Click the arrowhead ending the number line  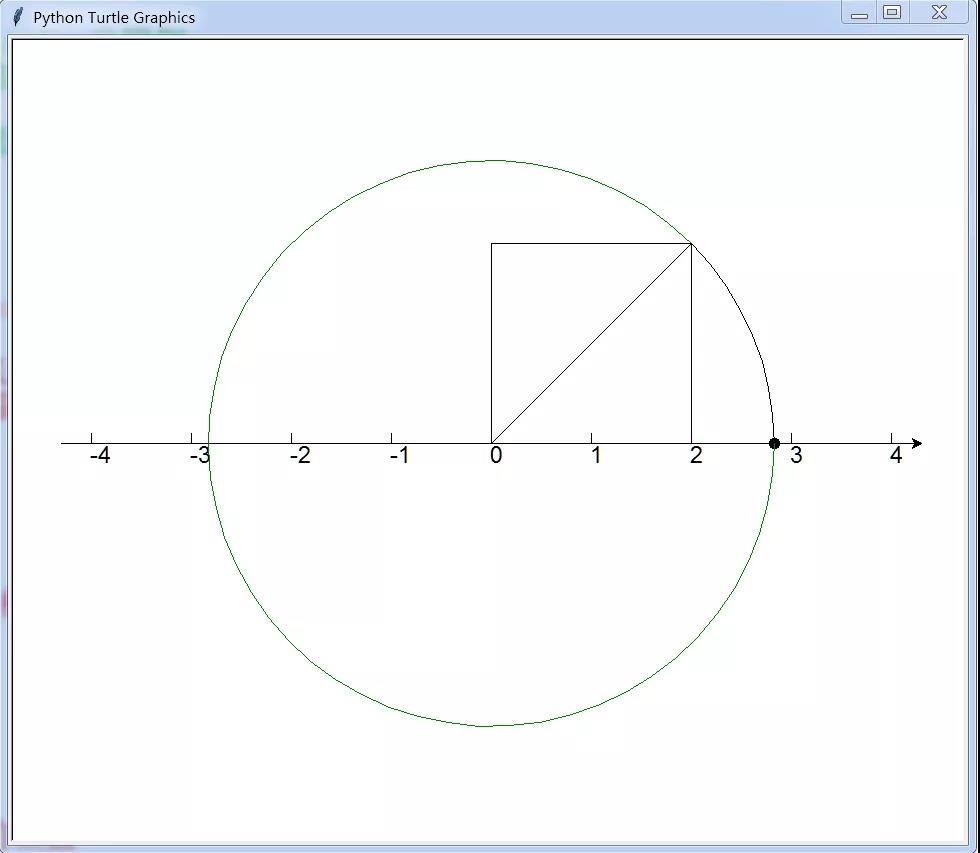tap(917, 444)
